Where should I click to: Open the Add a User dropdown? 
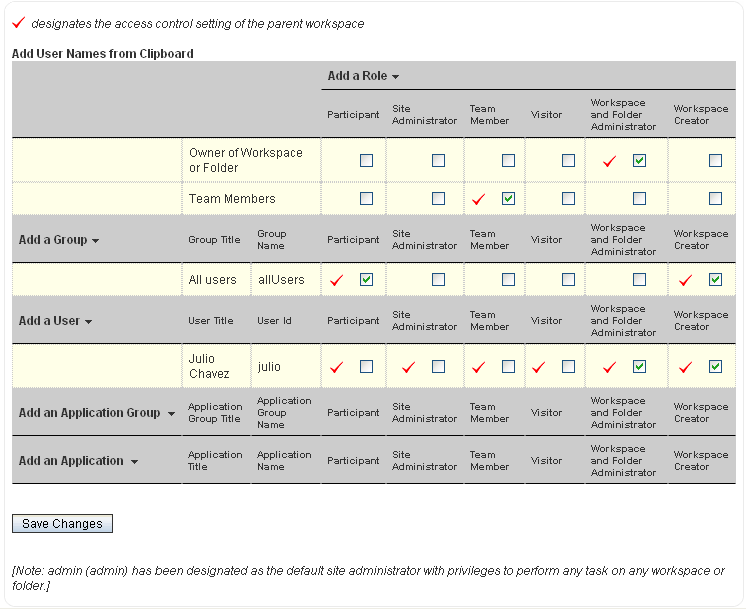pos(56,321)
